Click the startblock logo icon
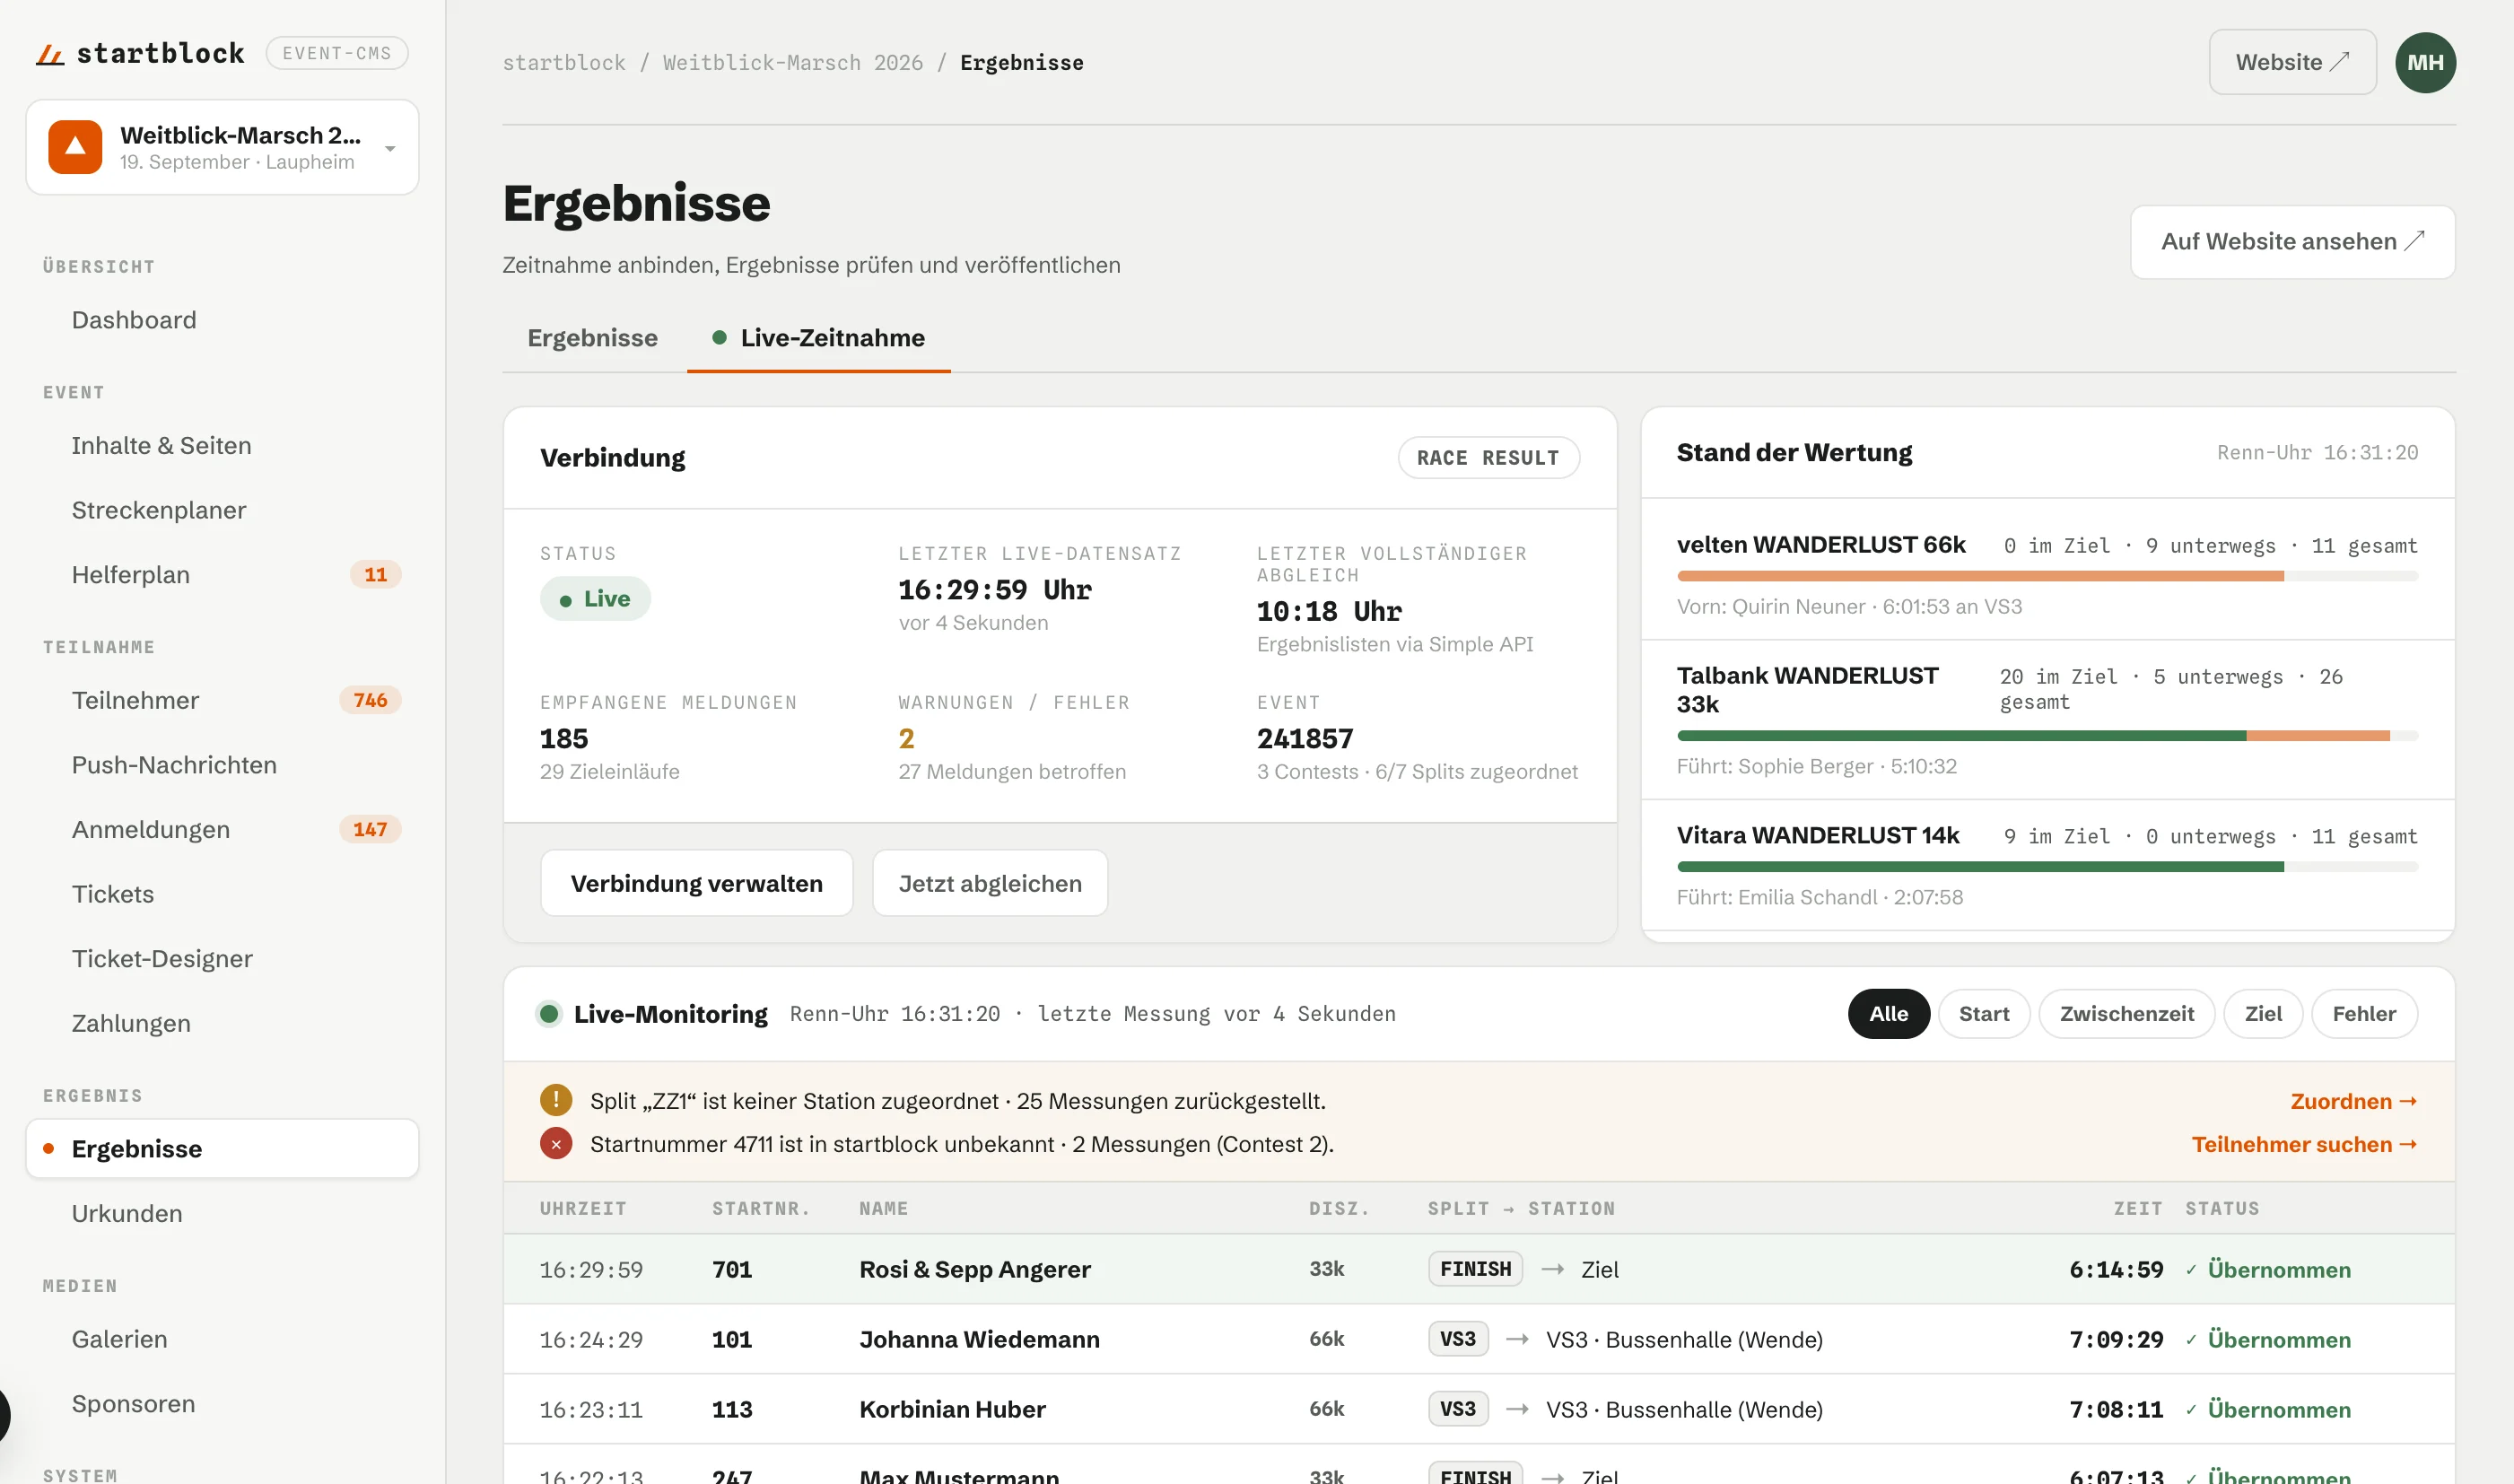 click(x=50, y=54)
